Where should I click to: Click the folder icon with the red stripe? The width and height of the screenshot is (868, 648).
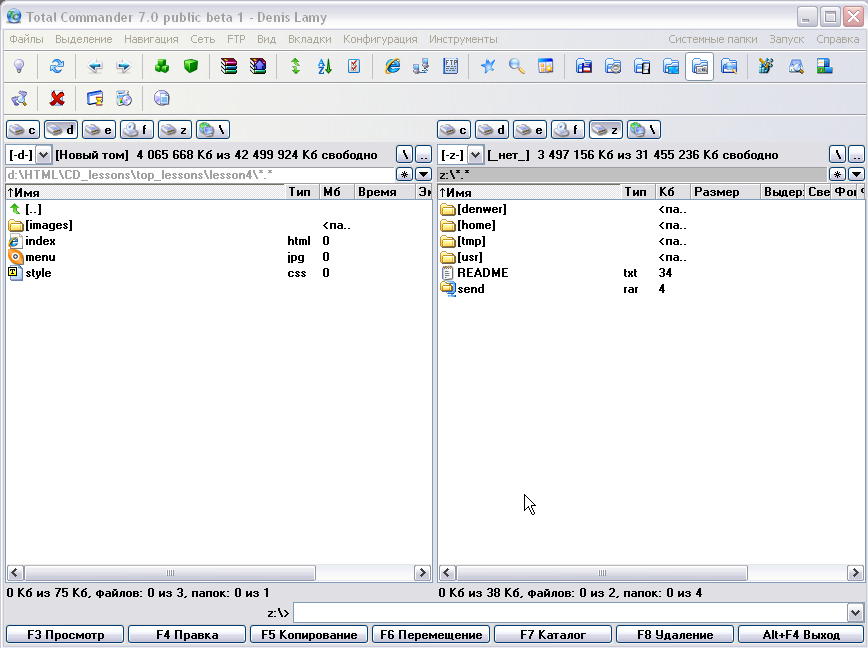(x=583, y=66)
